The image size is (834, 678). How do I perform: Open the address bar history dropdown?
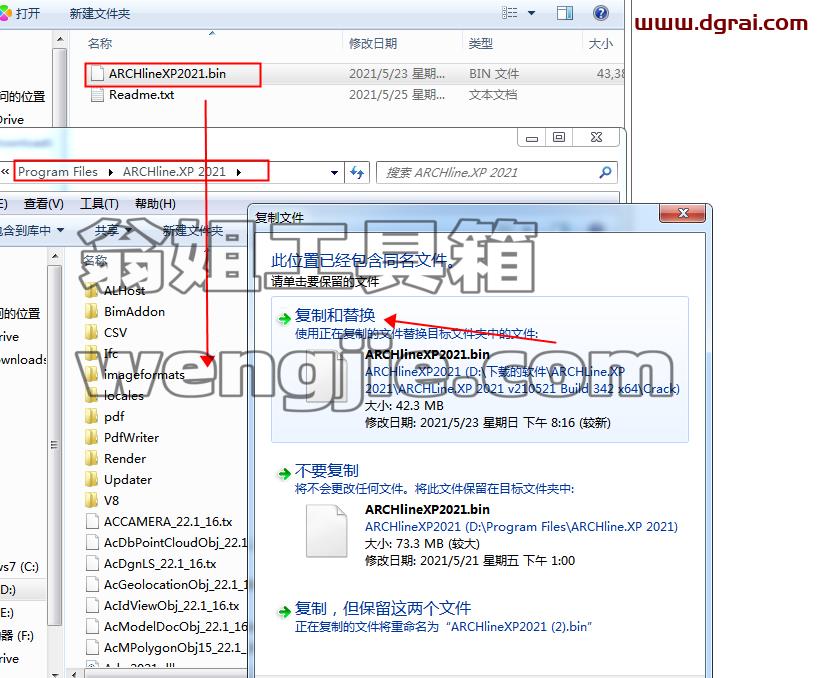tap(334, 172)
